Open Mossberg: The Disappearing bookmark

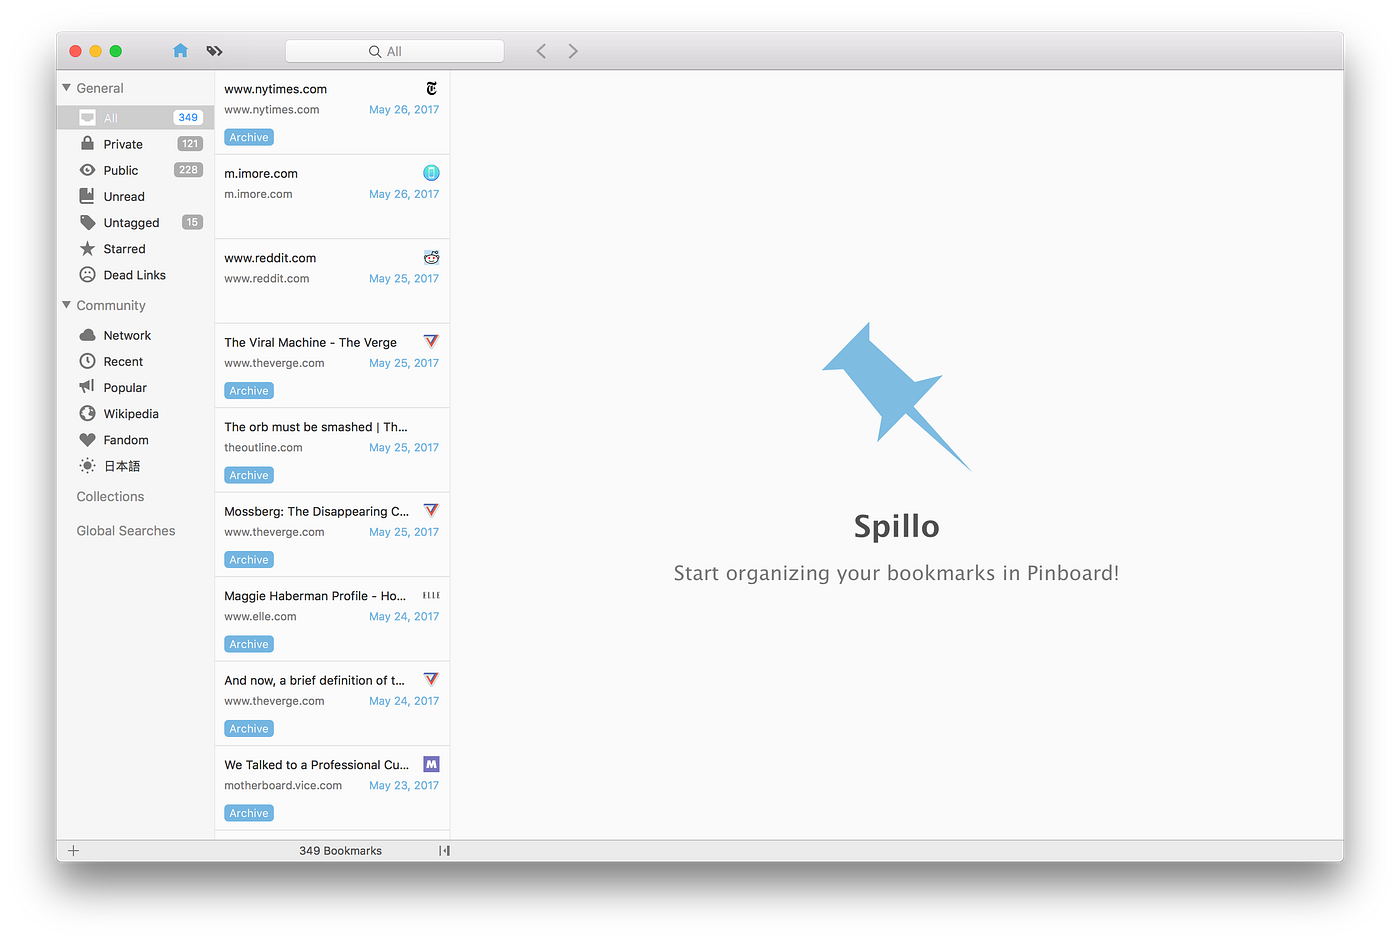click(x=317, y=511)
